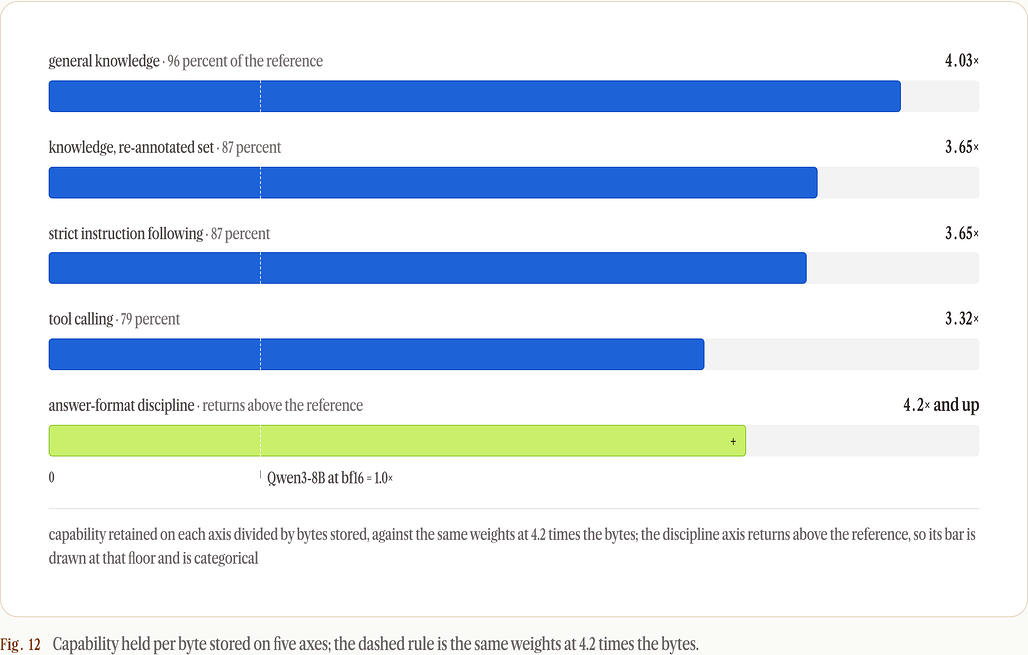Click the 'answer-format discipline' label text
This screenshot has width=1028, height=655.
pyautogui.click(x=121, y=405)
